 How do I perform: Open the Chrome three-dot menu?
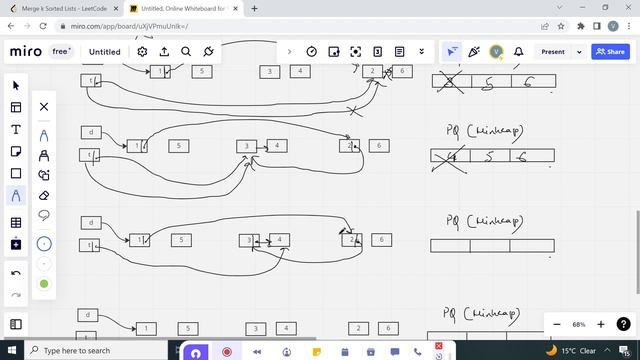coord(629,26)
